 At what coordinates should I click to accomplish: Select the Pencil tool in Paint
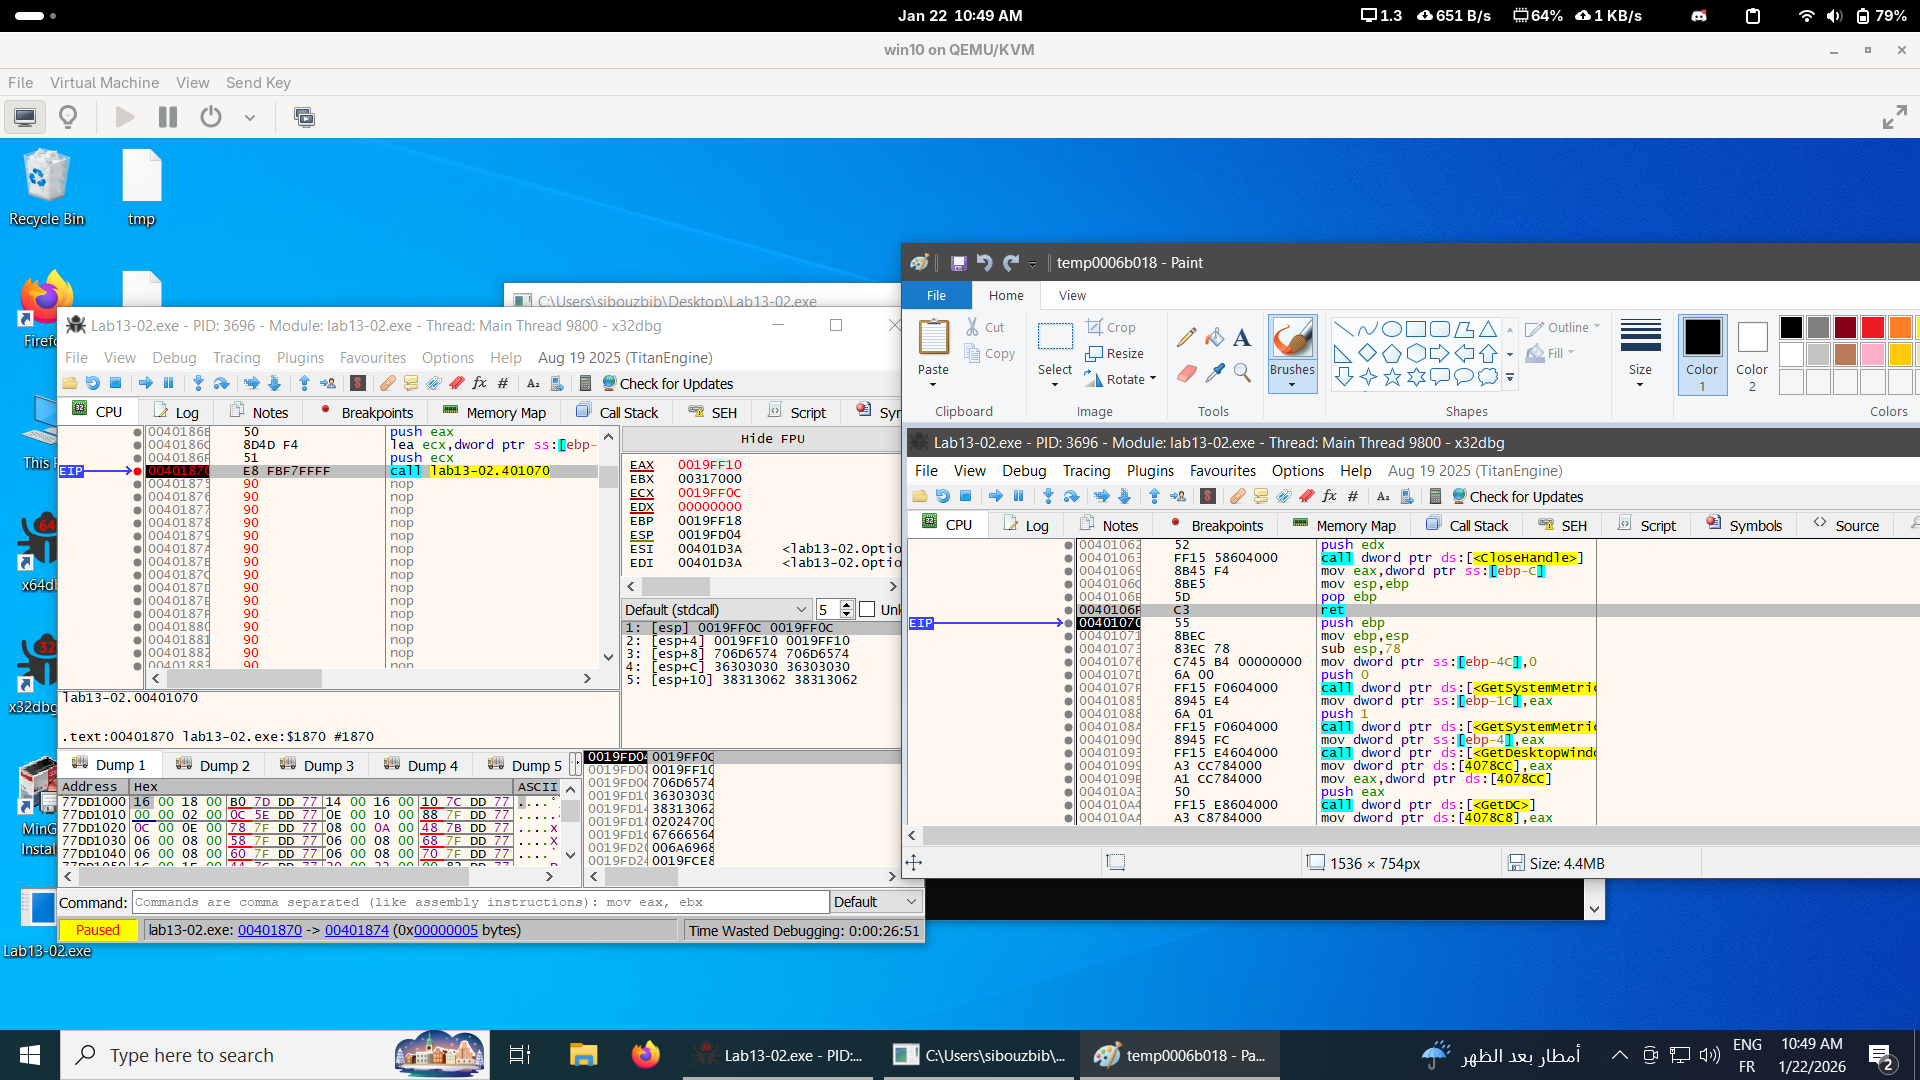pyautogui.click(x=1186, y=338)
